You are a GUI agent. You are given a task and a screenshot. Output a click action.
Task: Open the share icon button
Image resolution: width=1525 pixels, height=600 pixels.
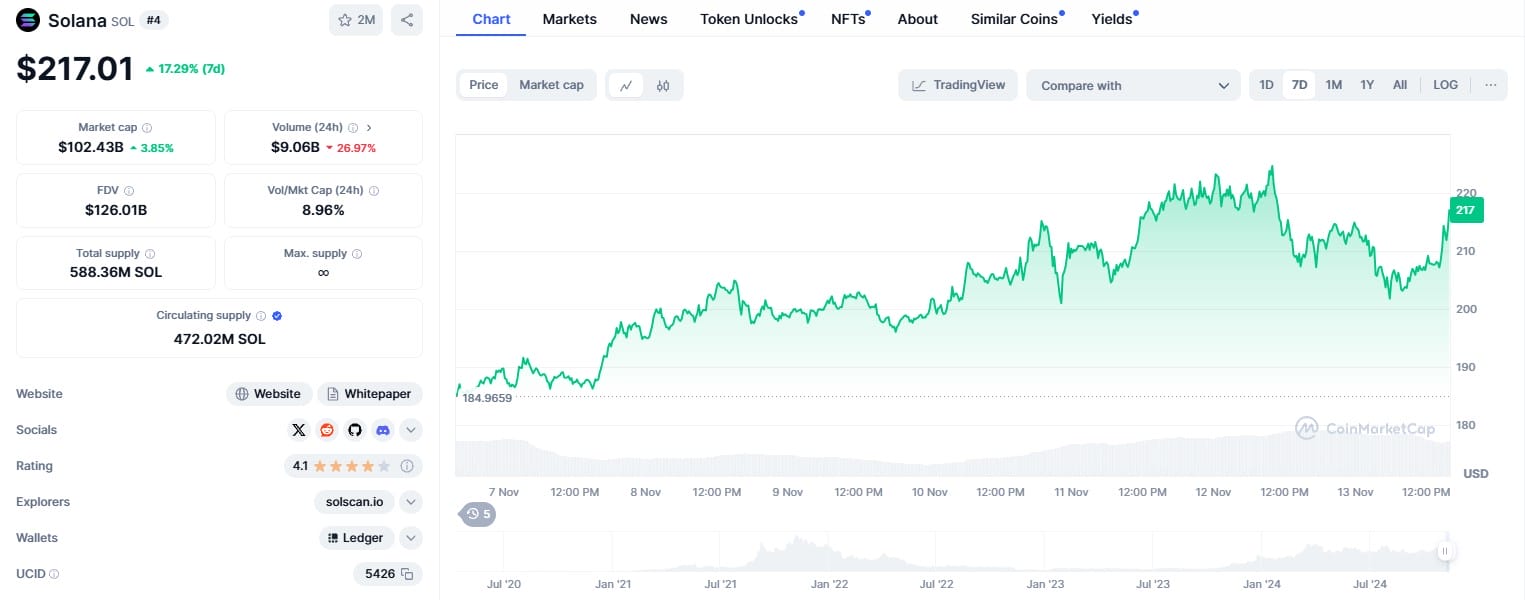point(407,20)
